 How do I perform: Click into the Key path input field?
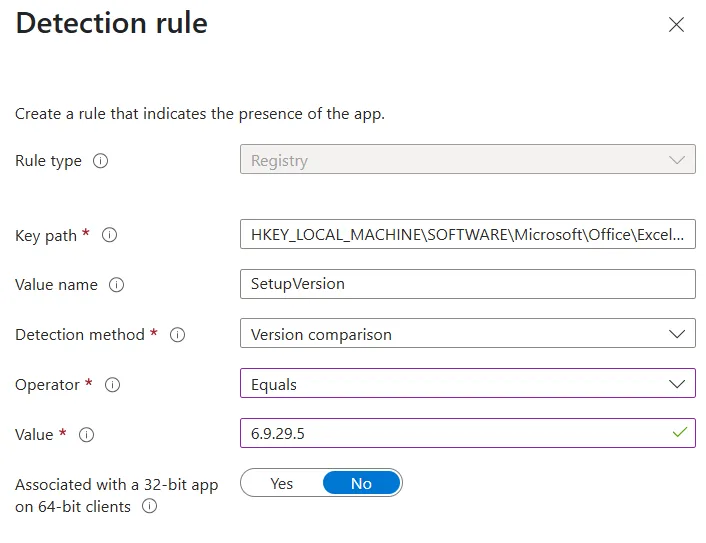[468, 234]
